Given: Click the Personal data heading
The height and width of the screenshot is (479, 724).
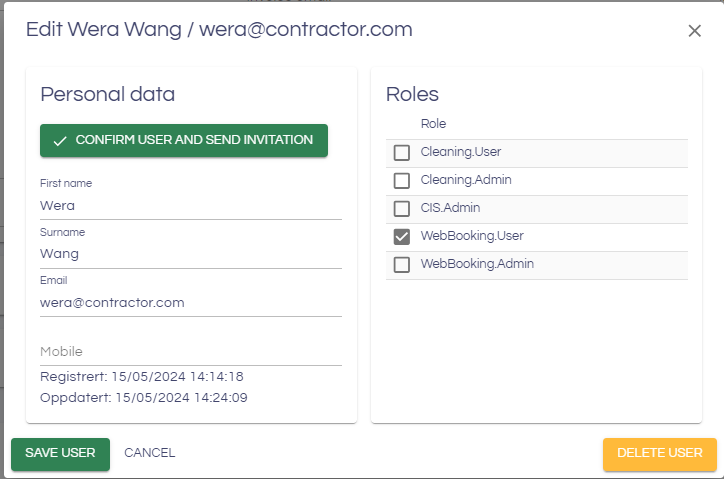Looking at the screenshot, I should point(107,95).
